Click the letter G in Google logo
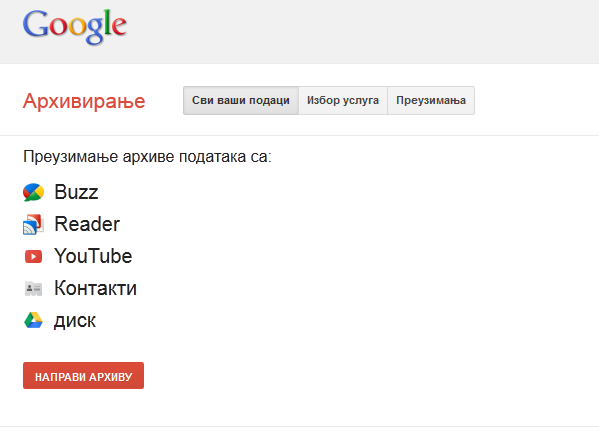 coord(35,24)
